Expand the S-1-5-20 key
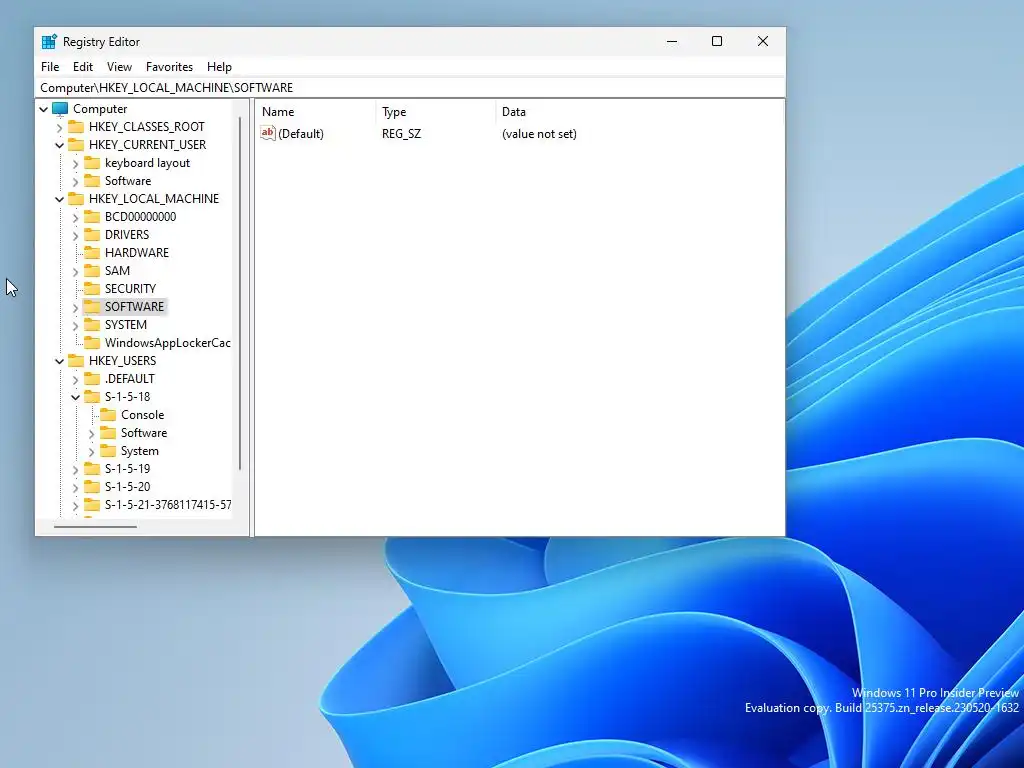The image size is (1024, 768). point(75,487)
